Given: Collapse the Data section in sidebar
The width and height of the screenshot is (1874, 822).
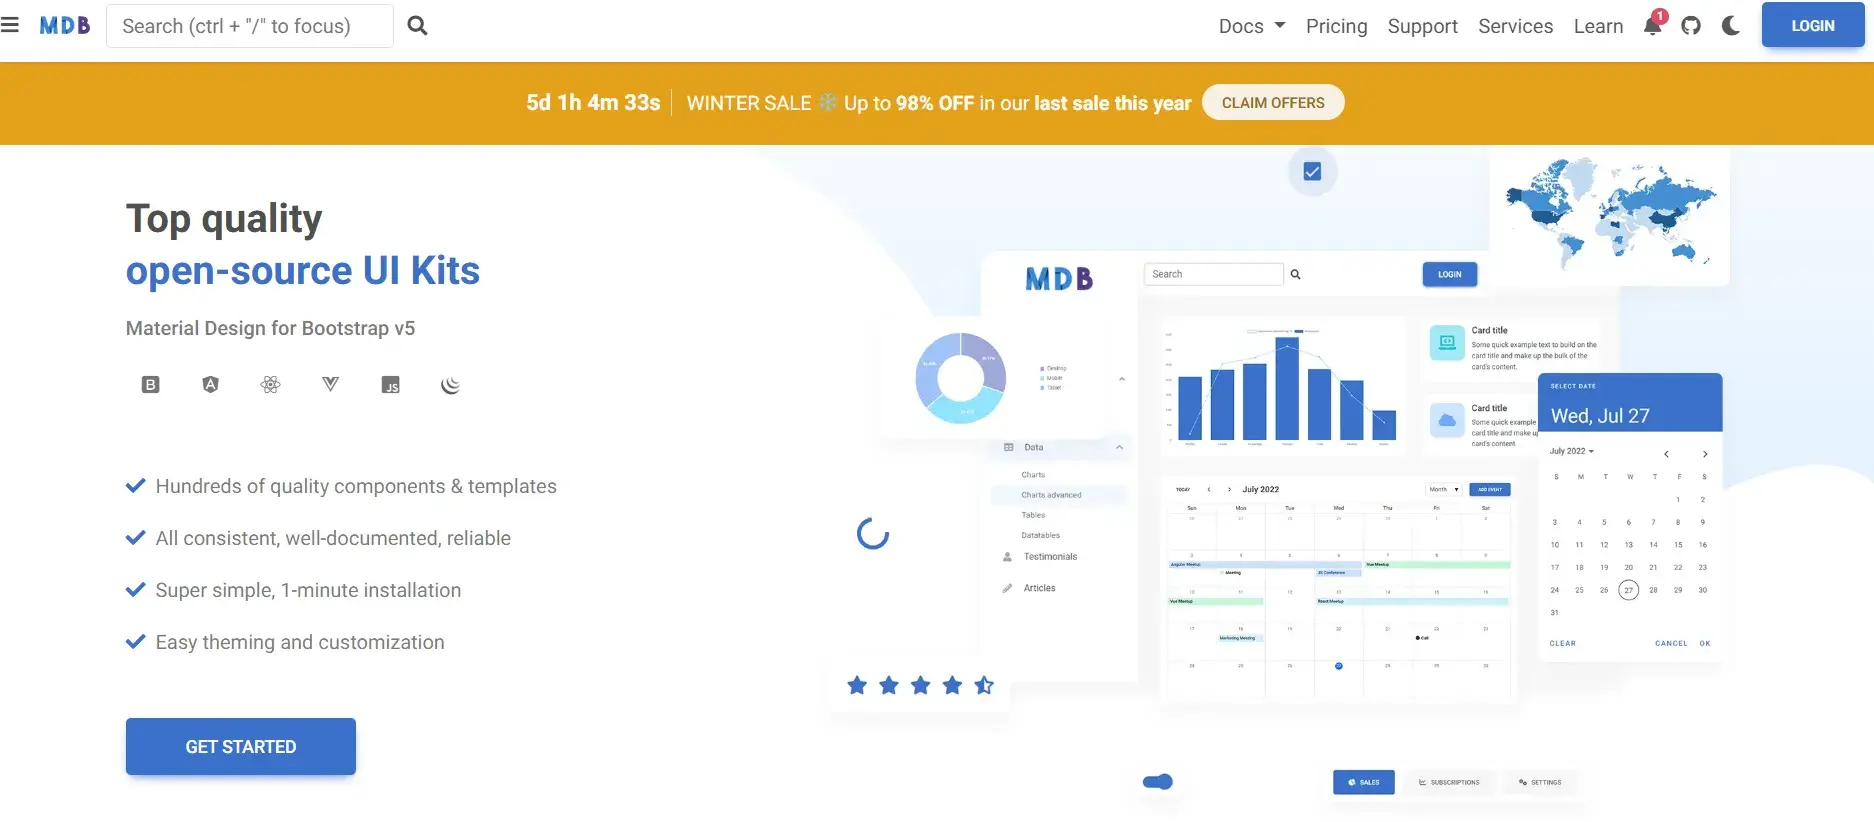Looking at the screenshot, I should [1119, 447].
